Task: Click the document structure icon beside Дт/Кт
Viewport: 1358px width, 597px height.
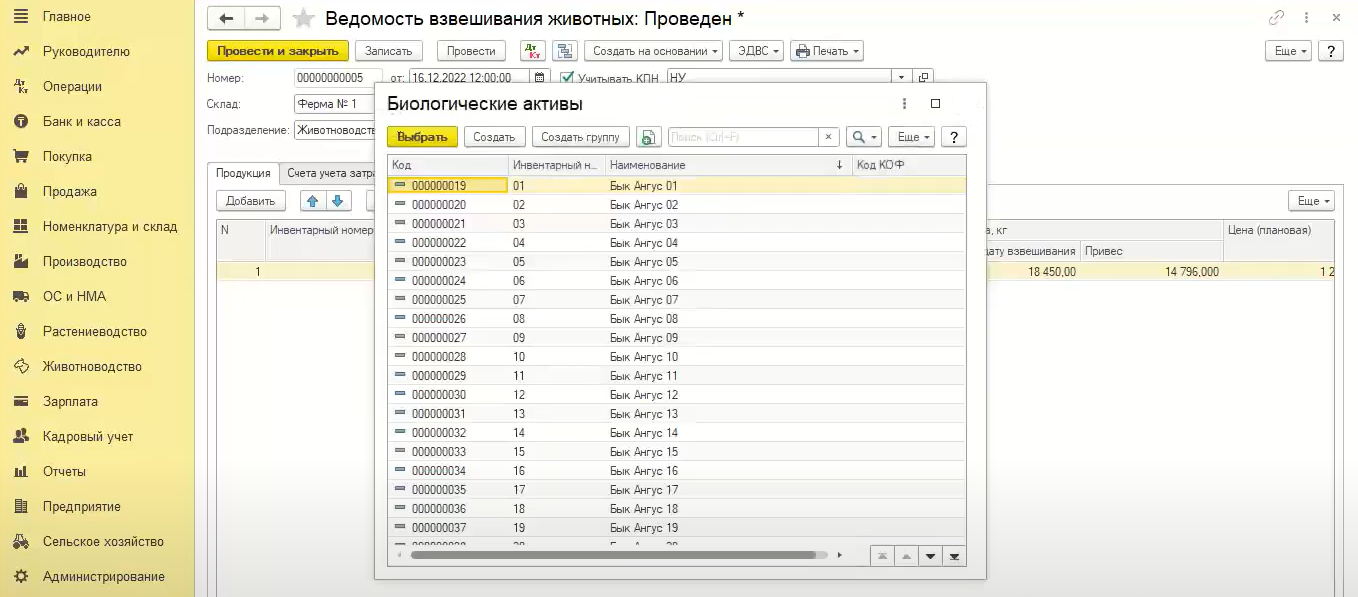Action: [x=565, y=51]
